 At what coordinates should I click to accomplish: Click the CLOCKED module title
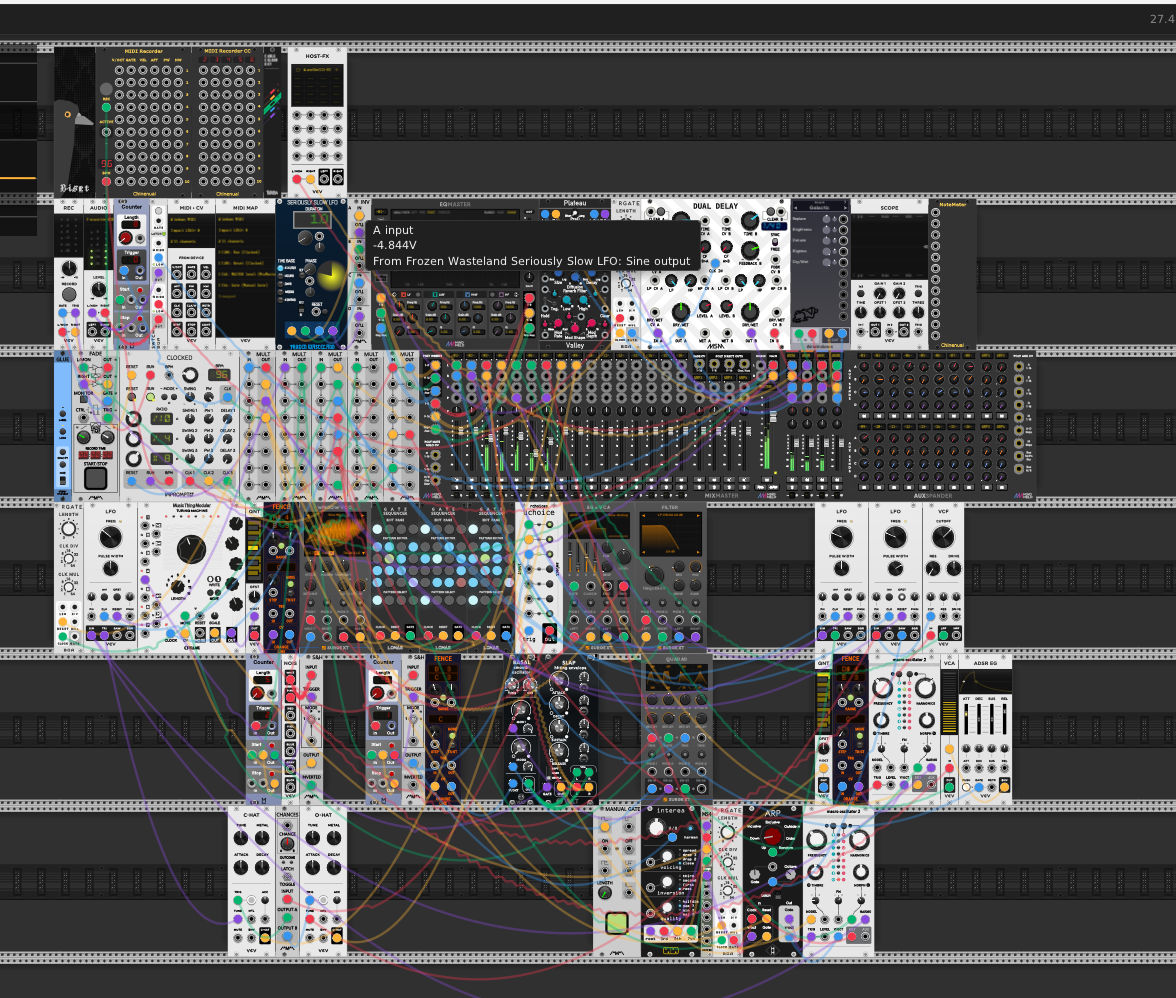click(179, 358)
